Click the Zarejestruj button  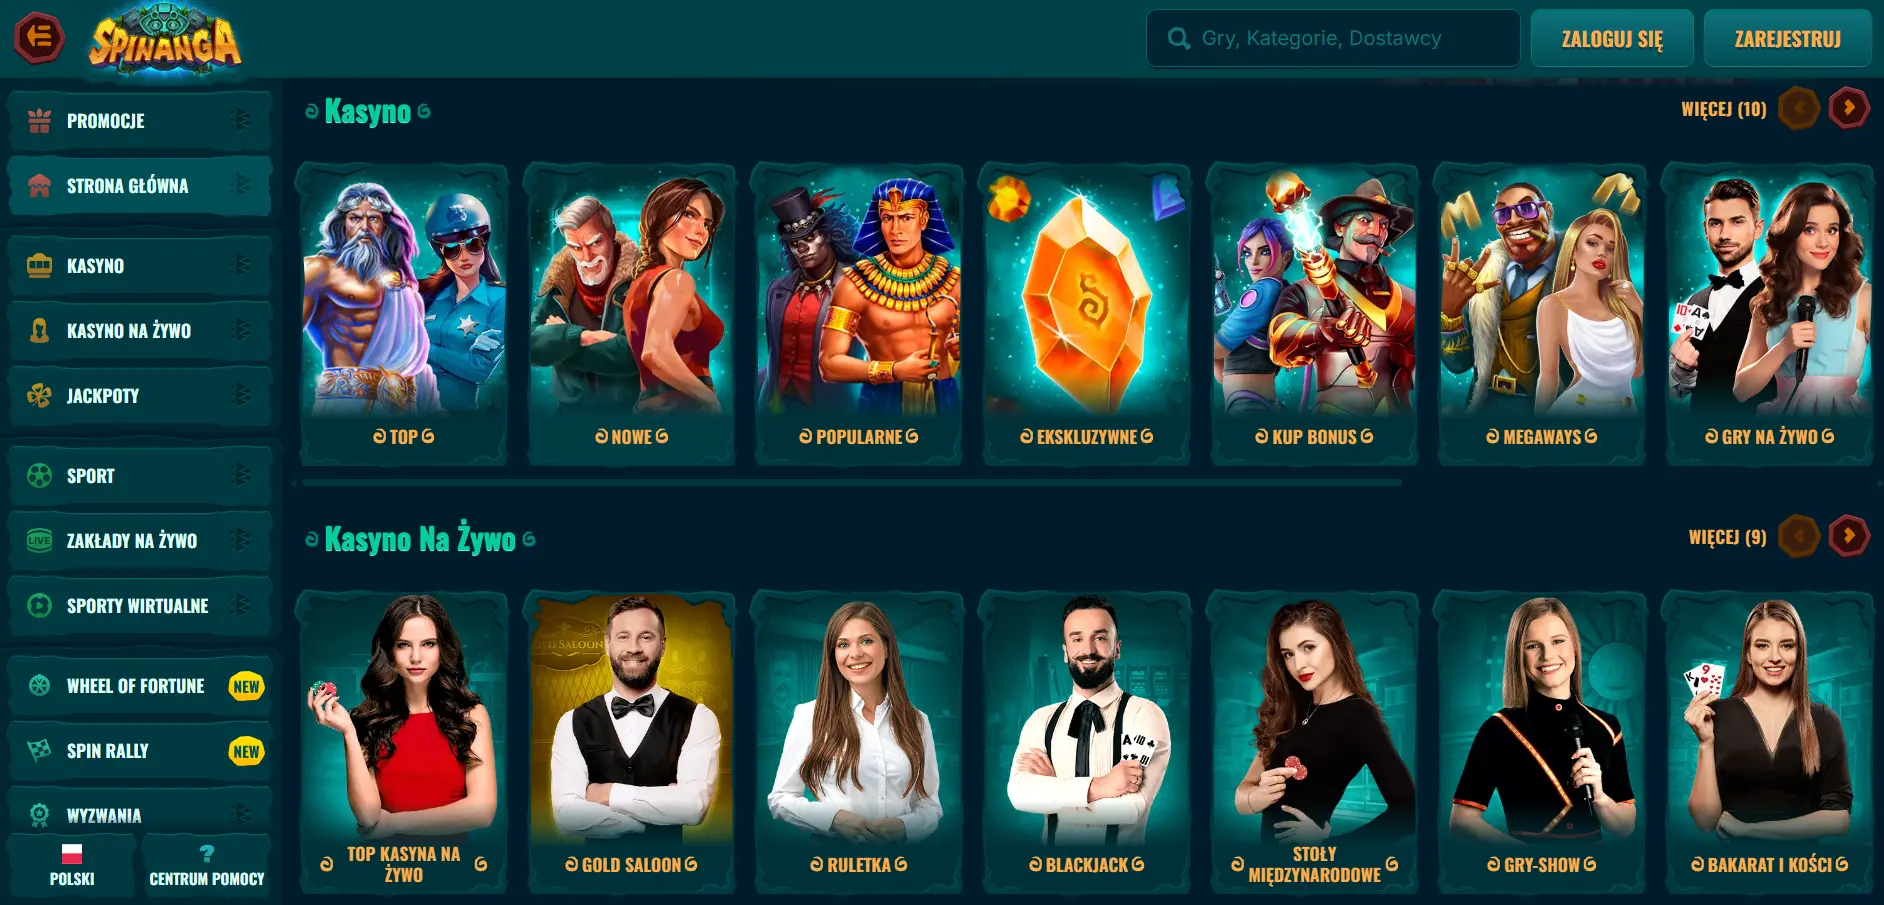click(1787, 39)
